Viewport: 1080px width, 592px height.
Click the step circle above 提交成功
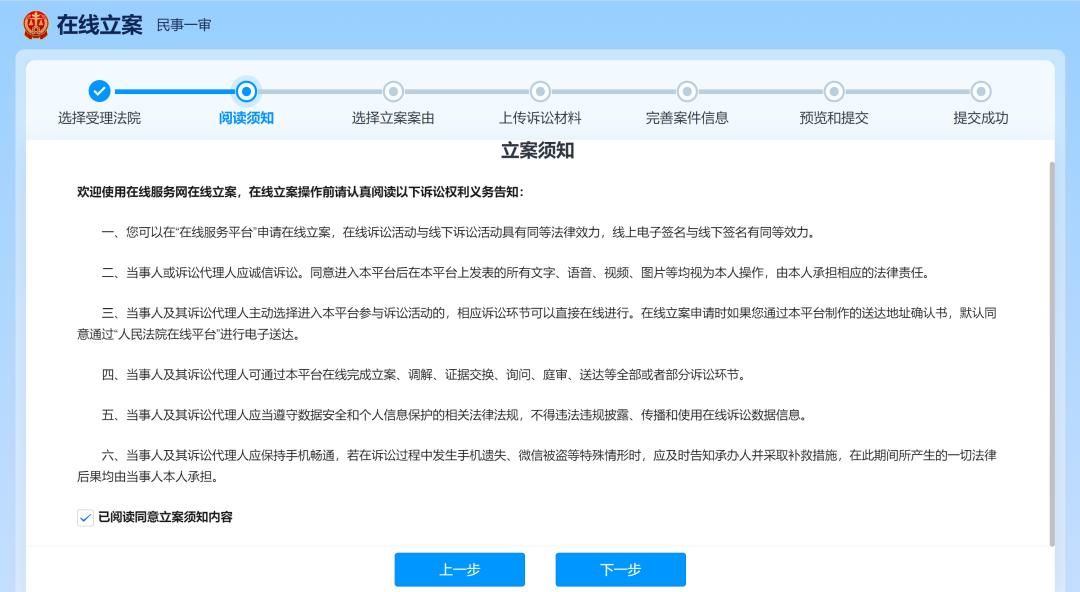[981, 91]
